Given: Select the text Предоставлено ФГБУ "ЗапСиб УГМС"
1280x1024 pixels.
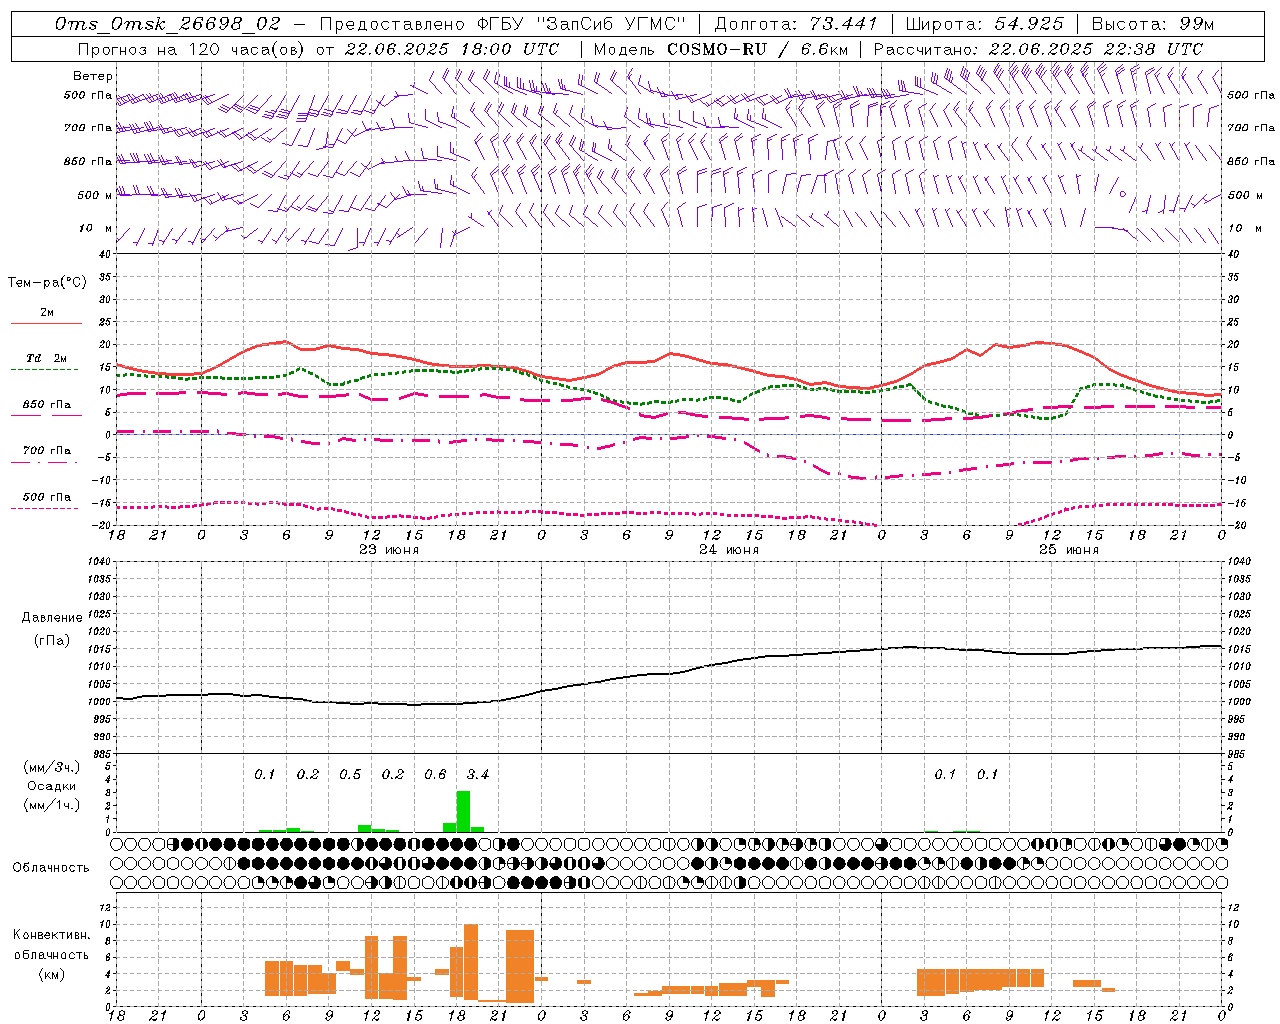Looking at the screenshot, I should pos(504,24).
